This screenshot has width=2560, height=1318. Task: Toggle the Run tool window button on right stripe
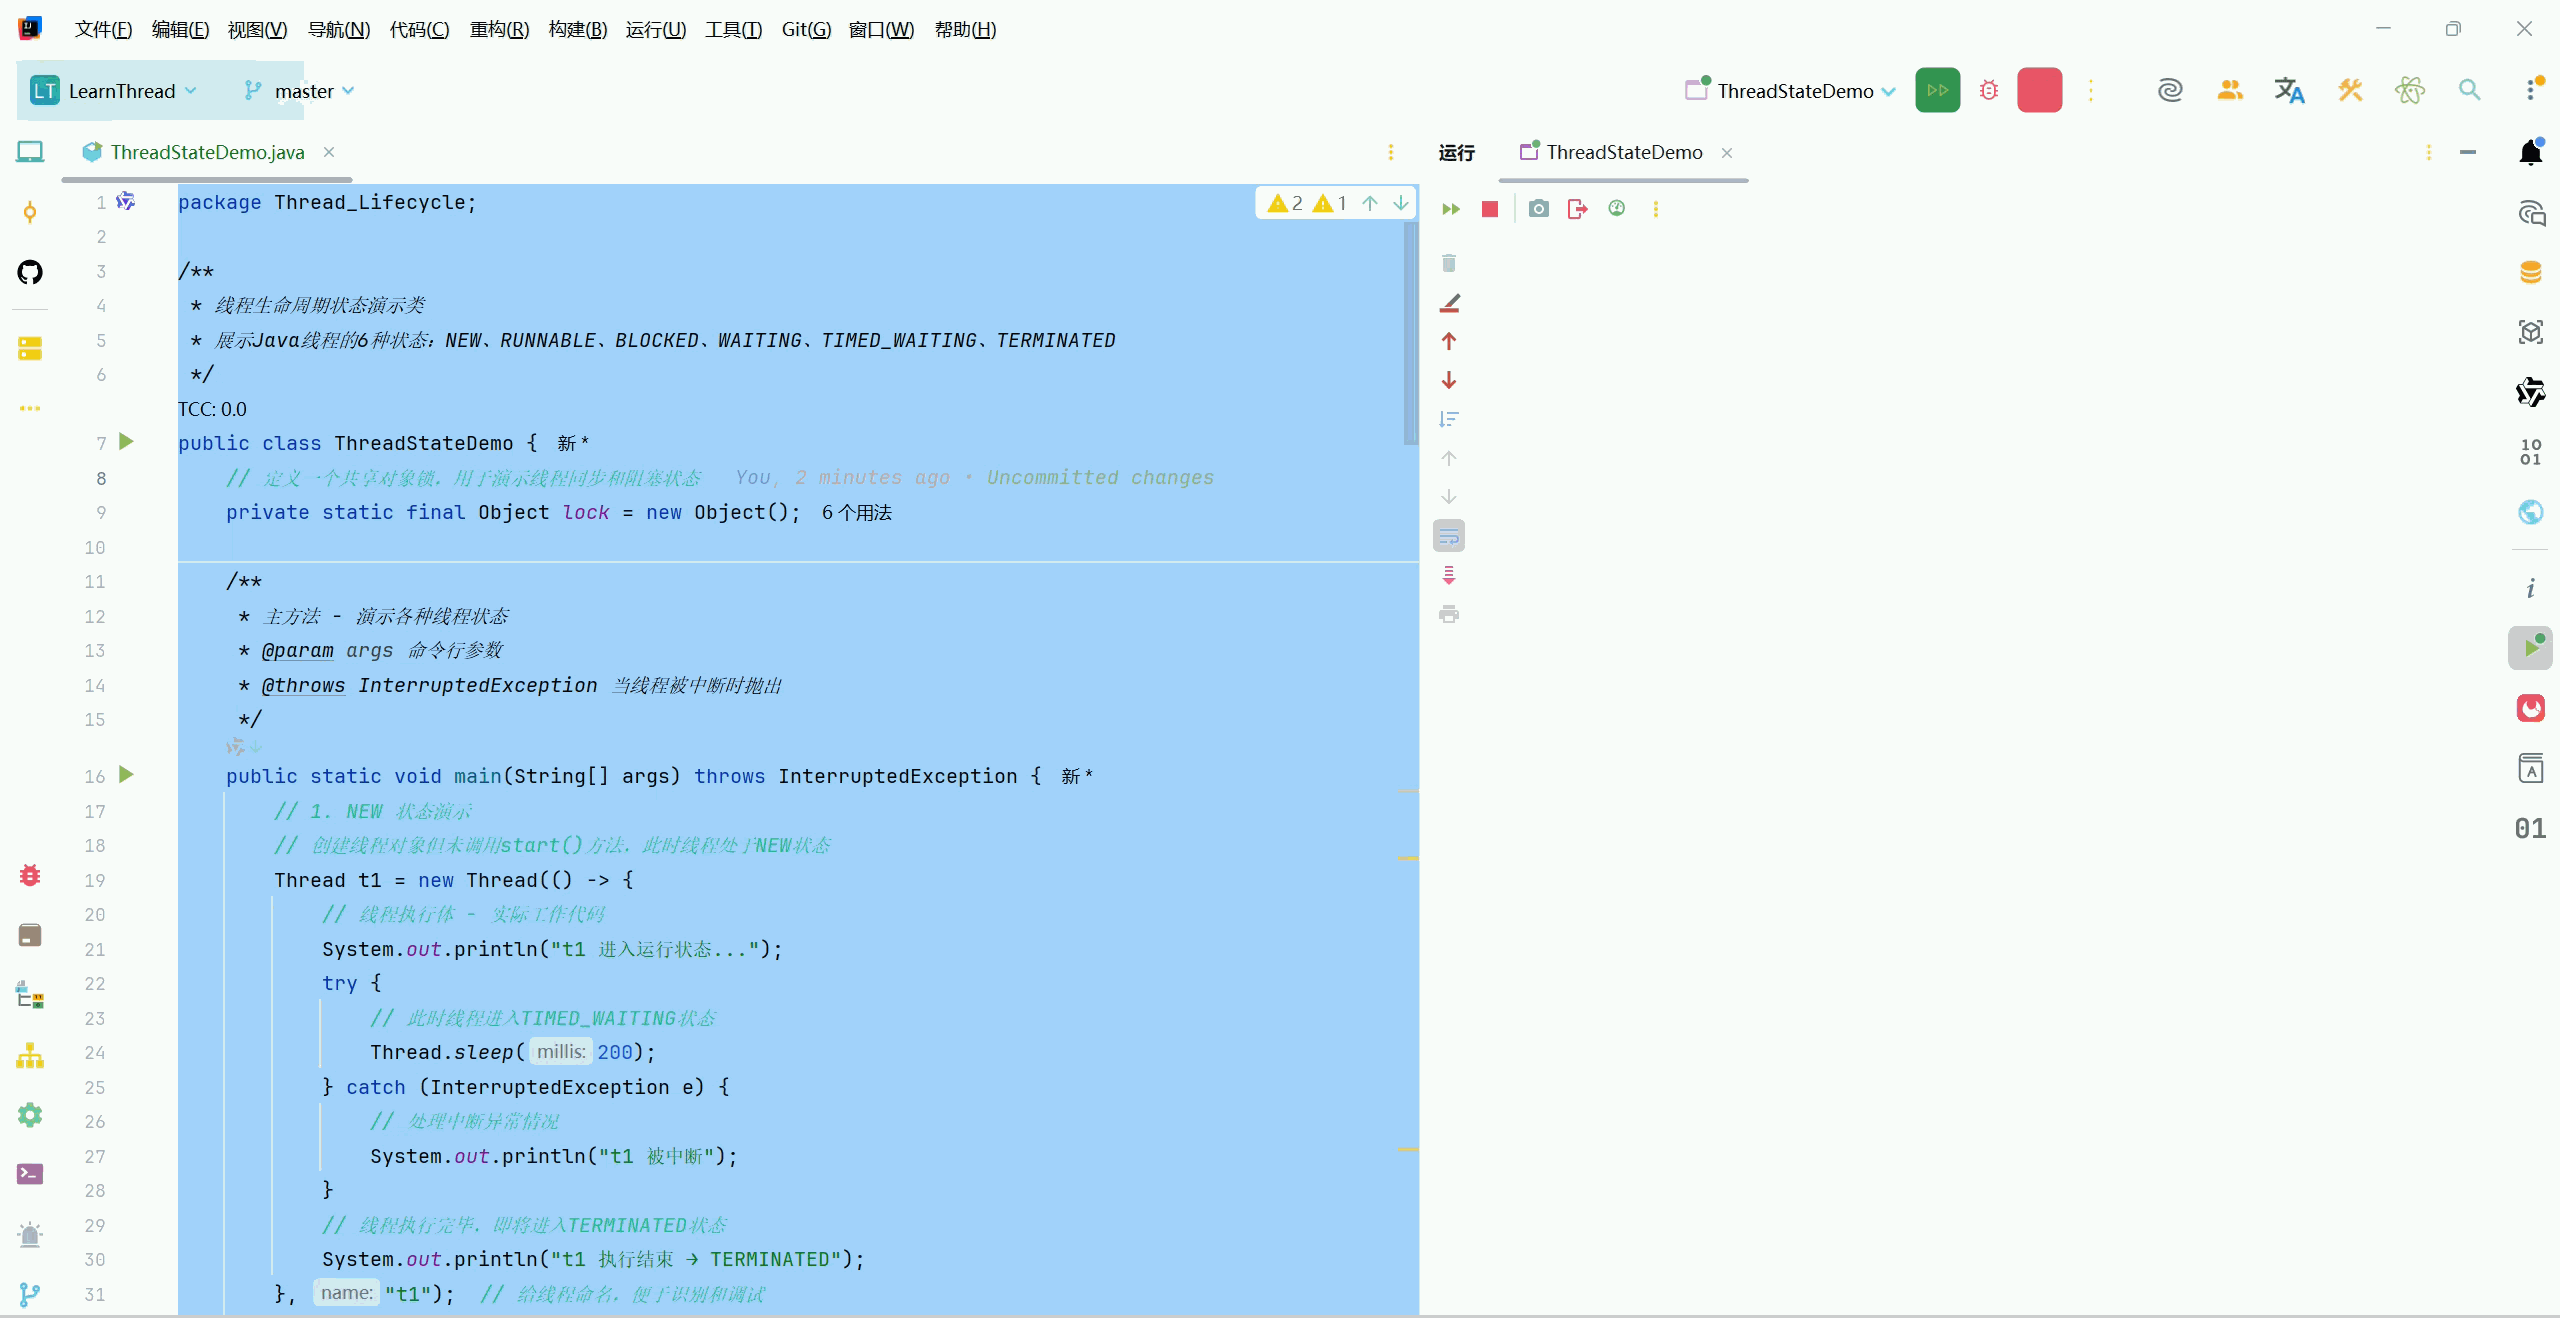click(x=2531, y=648)
